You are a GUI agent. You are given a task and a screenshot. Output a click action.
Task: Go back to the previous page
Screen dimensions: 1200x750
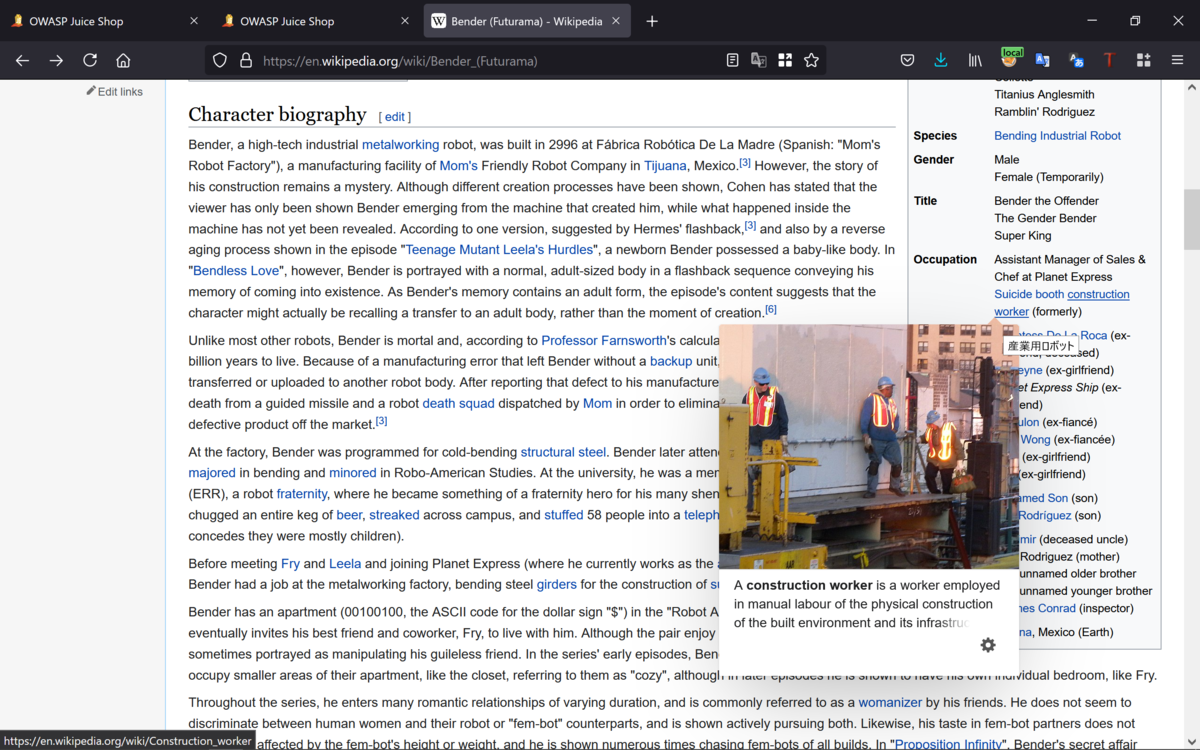click(x=22, y=60)
